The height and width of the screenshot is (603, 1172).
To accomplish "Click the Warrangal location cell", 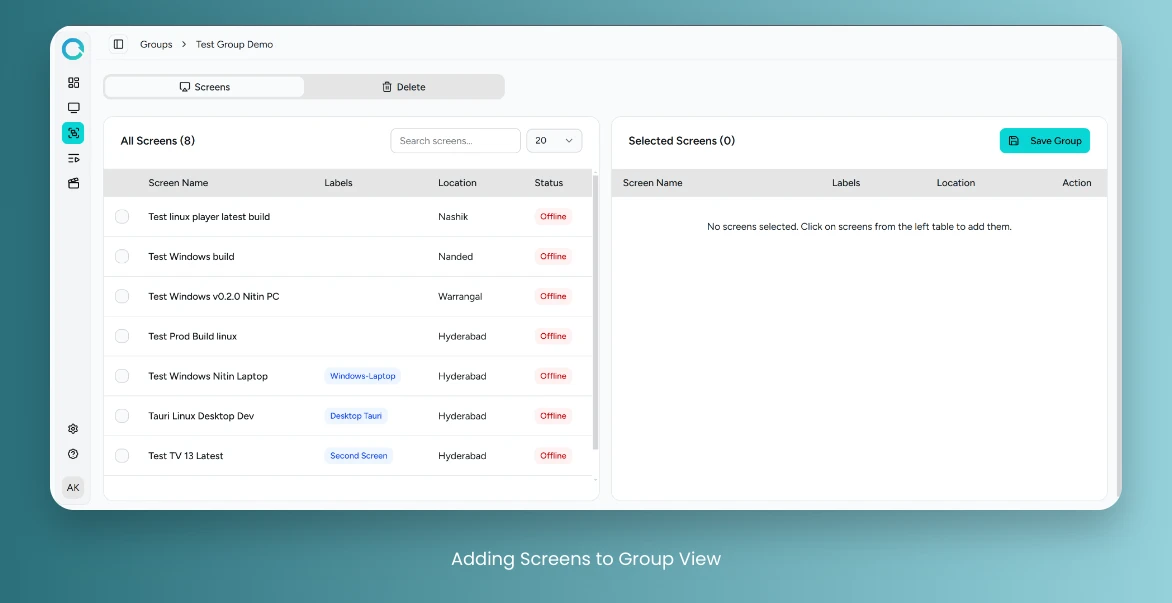I will pos(460,297).
